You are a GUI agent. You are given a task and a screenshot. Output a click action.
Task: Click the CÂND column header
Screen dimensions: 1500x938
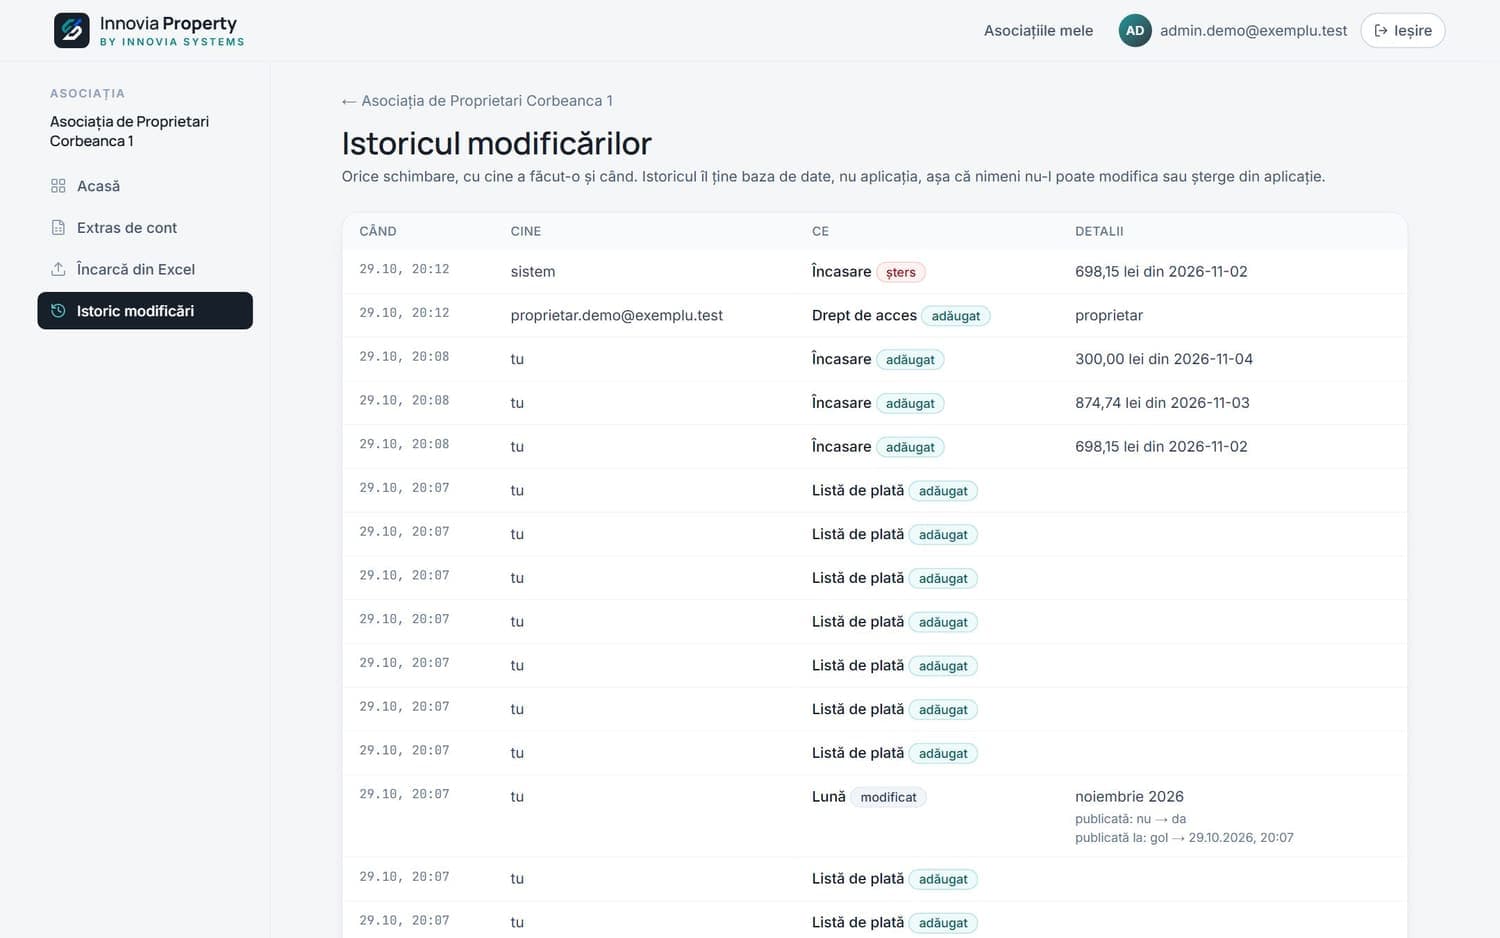[378, 231]
